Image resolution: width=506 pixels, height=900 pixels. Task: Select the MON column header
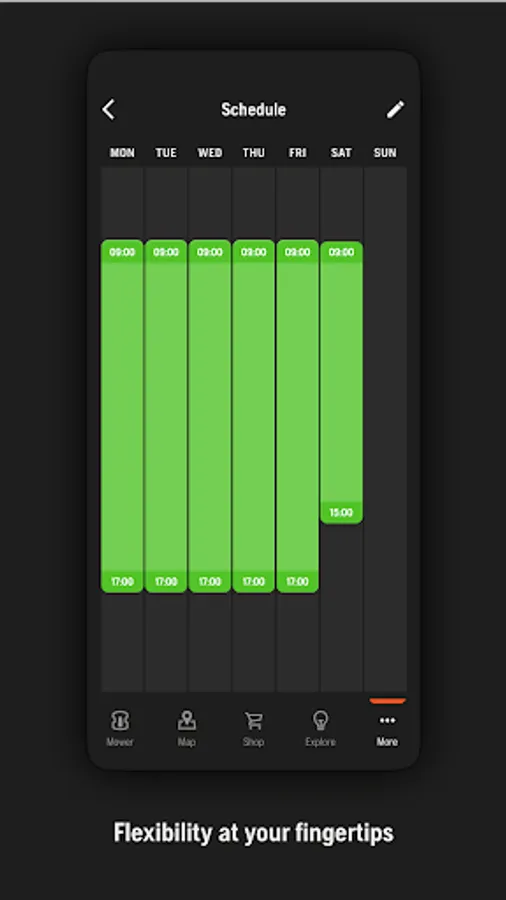(122, 153)
